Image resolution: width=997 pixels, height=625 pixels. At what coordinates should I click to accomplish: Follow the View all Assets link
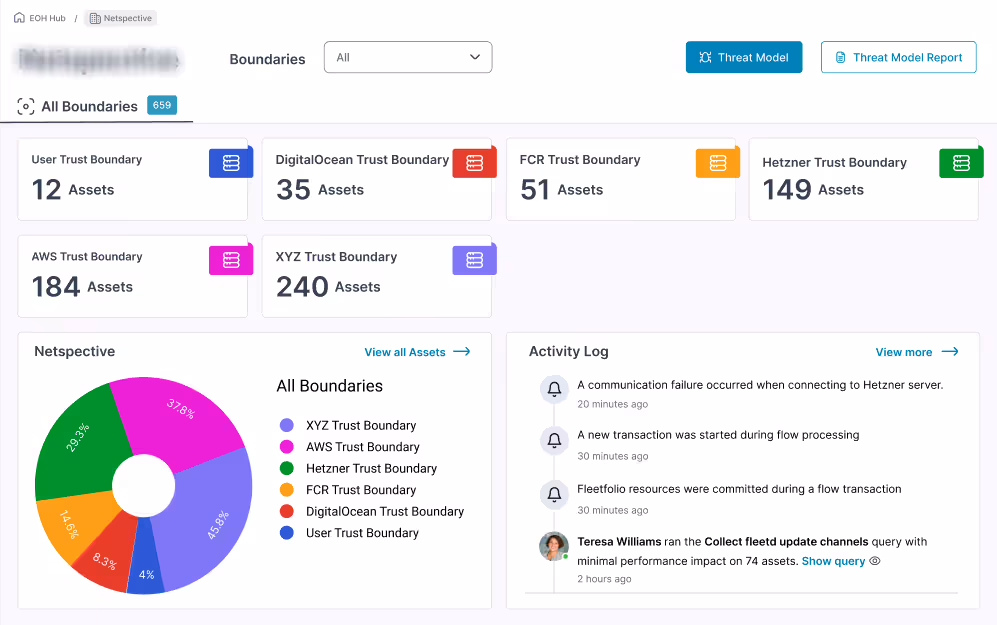[416, 352]
